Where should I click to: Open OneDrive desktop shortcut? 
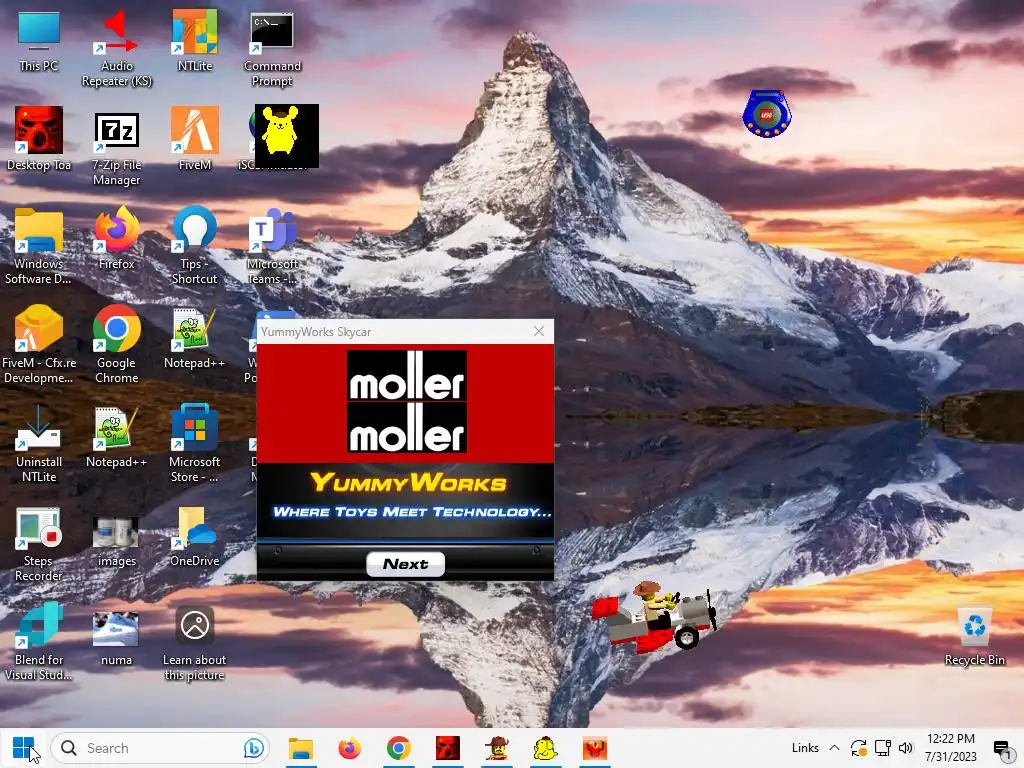195,536
